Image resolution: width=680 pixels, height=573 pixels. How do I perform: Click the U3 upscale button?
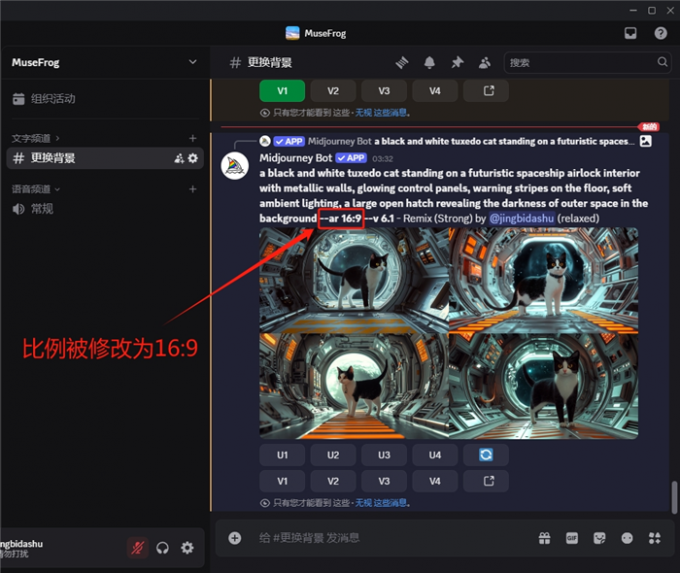[384, 455]
